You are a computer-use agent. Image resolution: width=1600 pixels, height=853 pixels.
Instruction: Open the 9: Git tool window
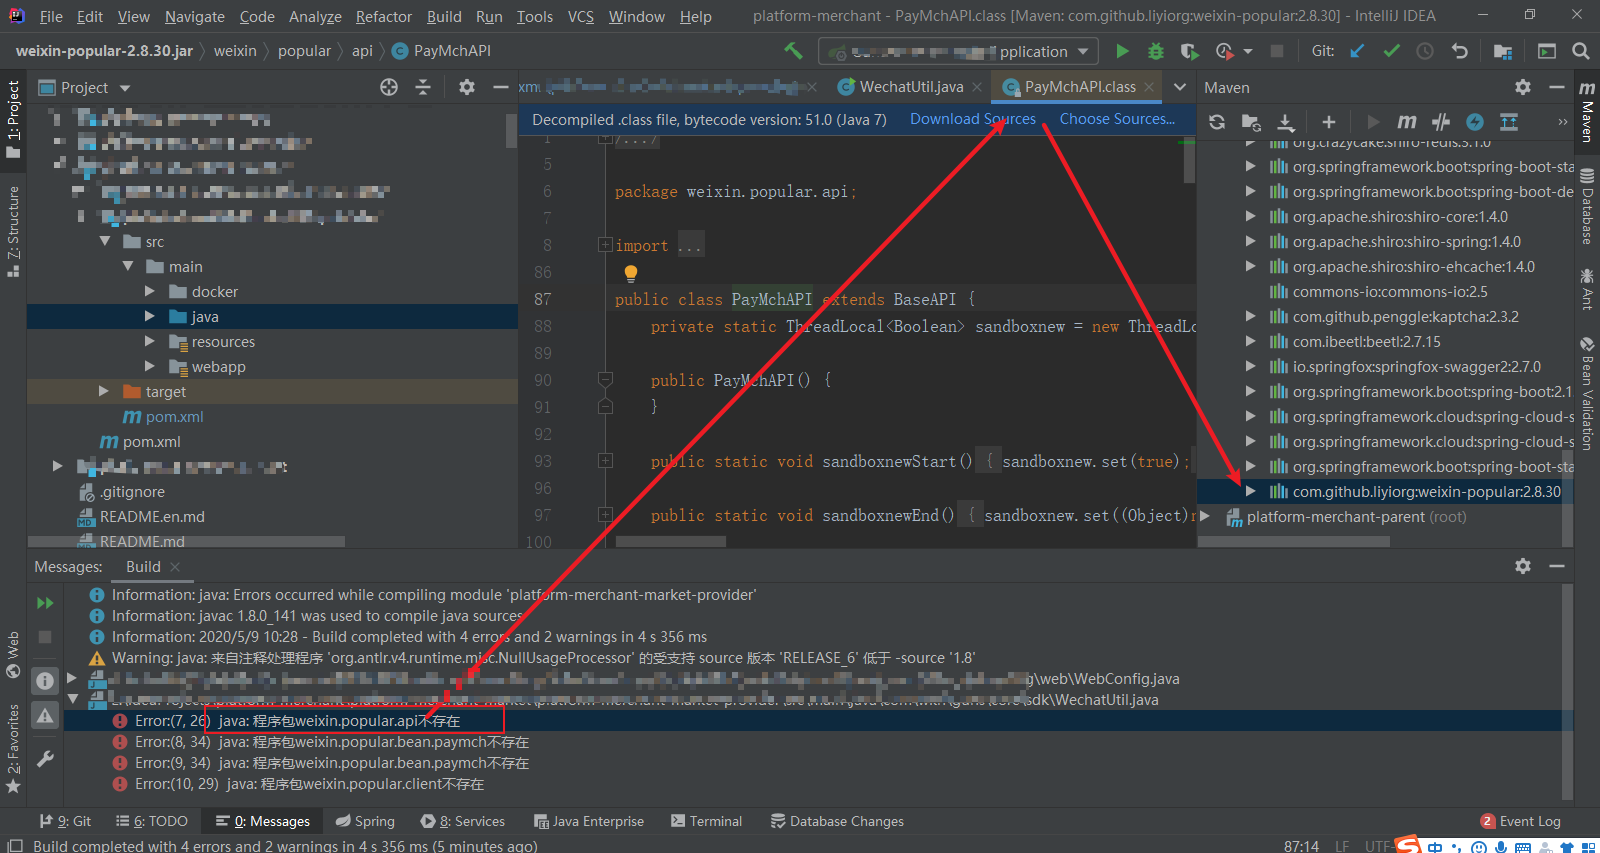[65, 821]
